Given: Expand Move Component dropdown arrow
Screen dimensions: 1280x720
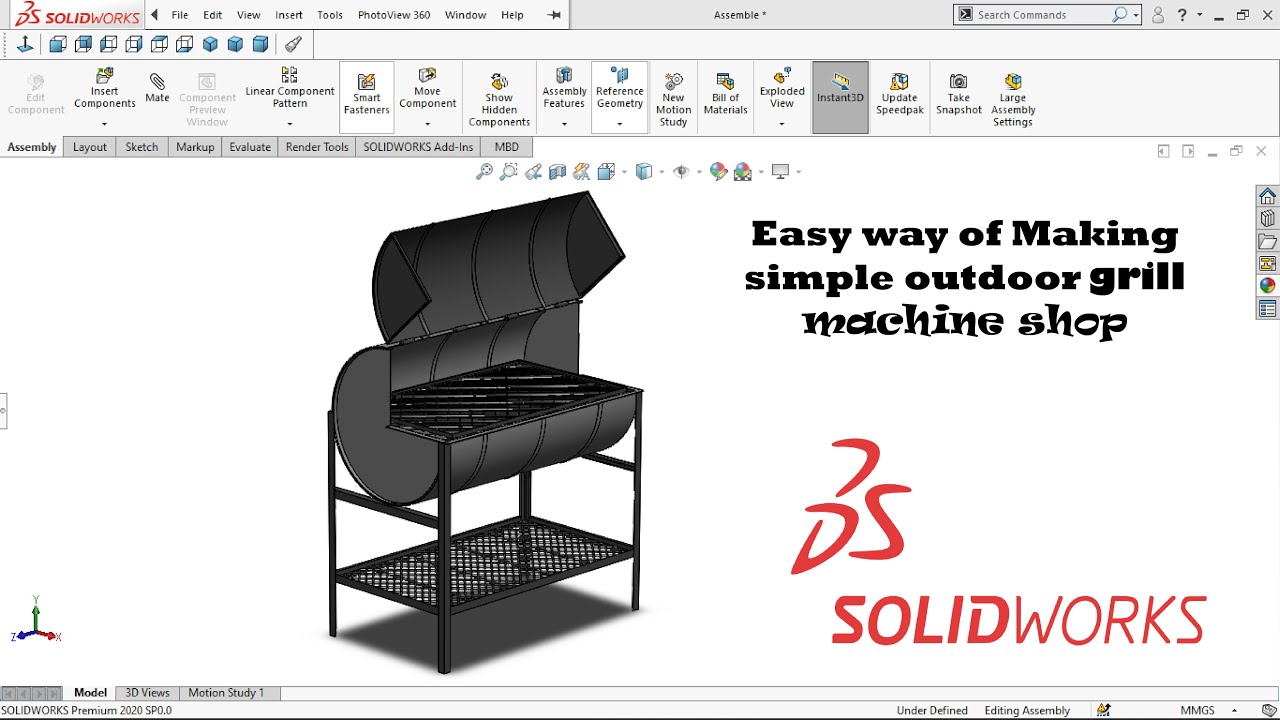Looking at the screenshot, I should pyautogui.click(x=427, y=124).
